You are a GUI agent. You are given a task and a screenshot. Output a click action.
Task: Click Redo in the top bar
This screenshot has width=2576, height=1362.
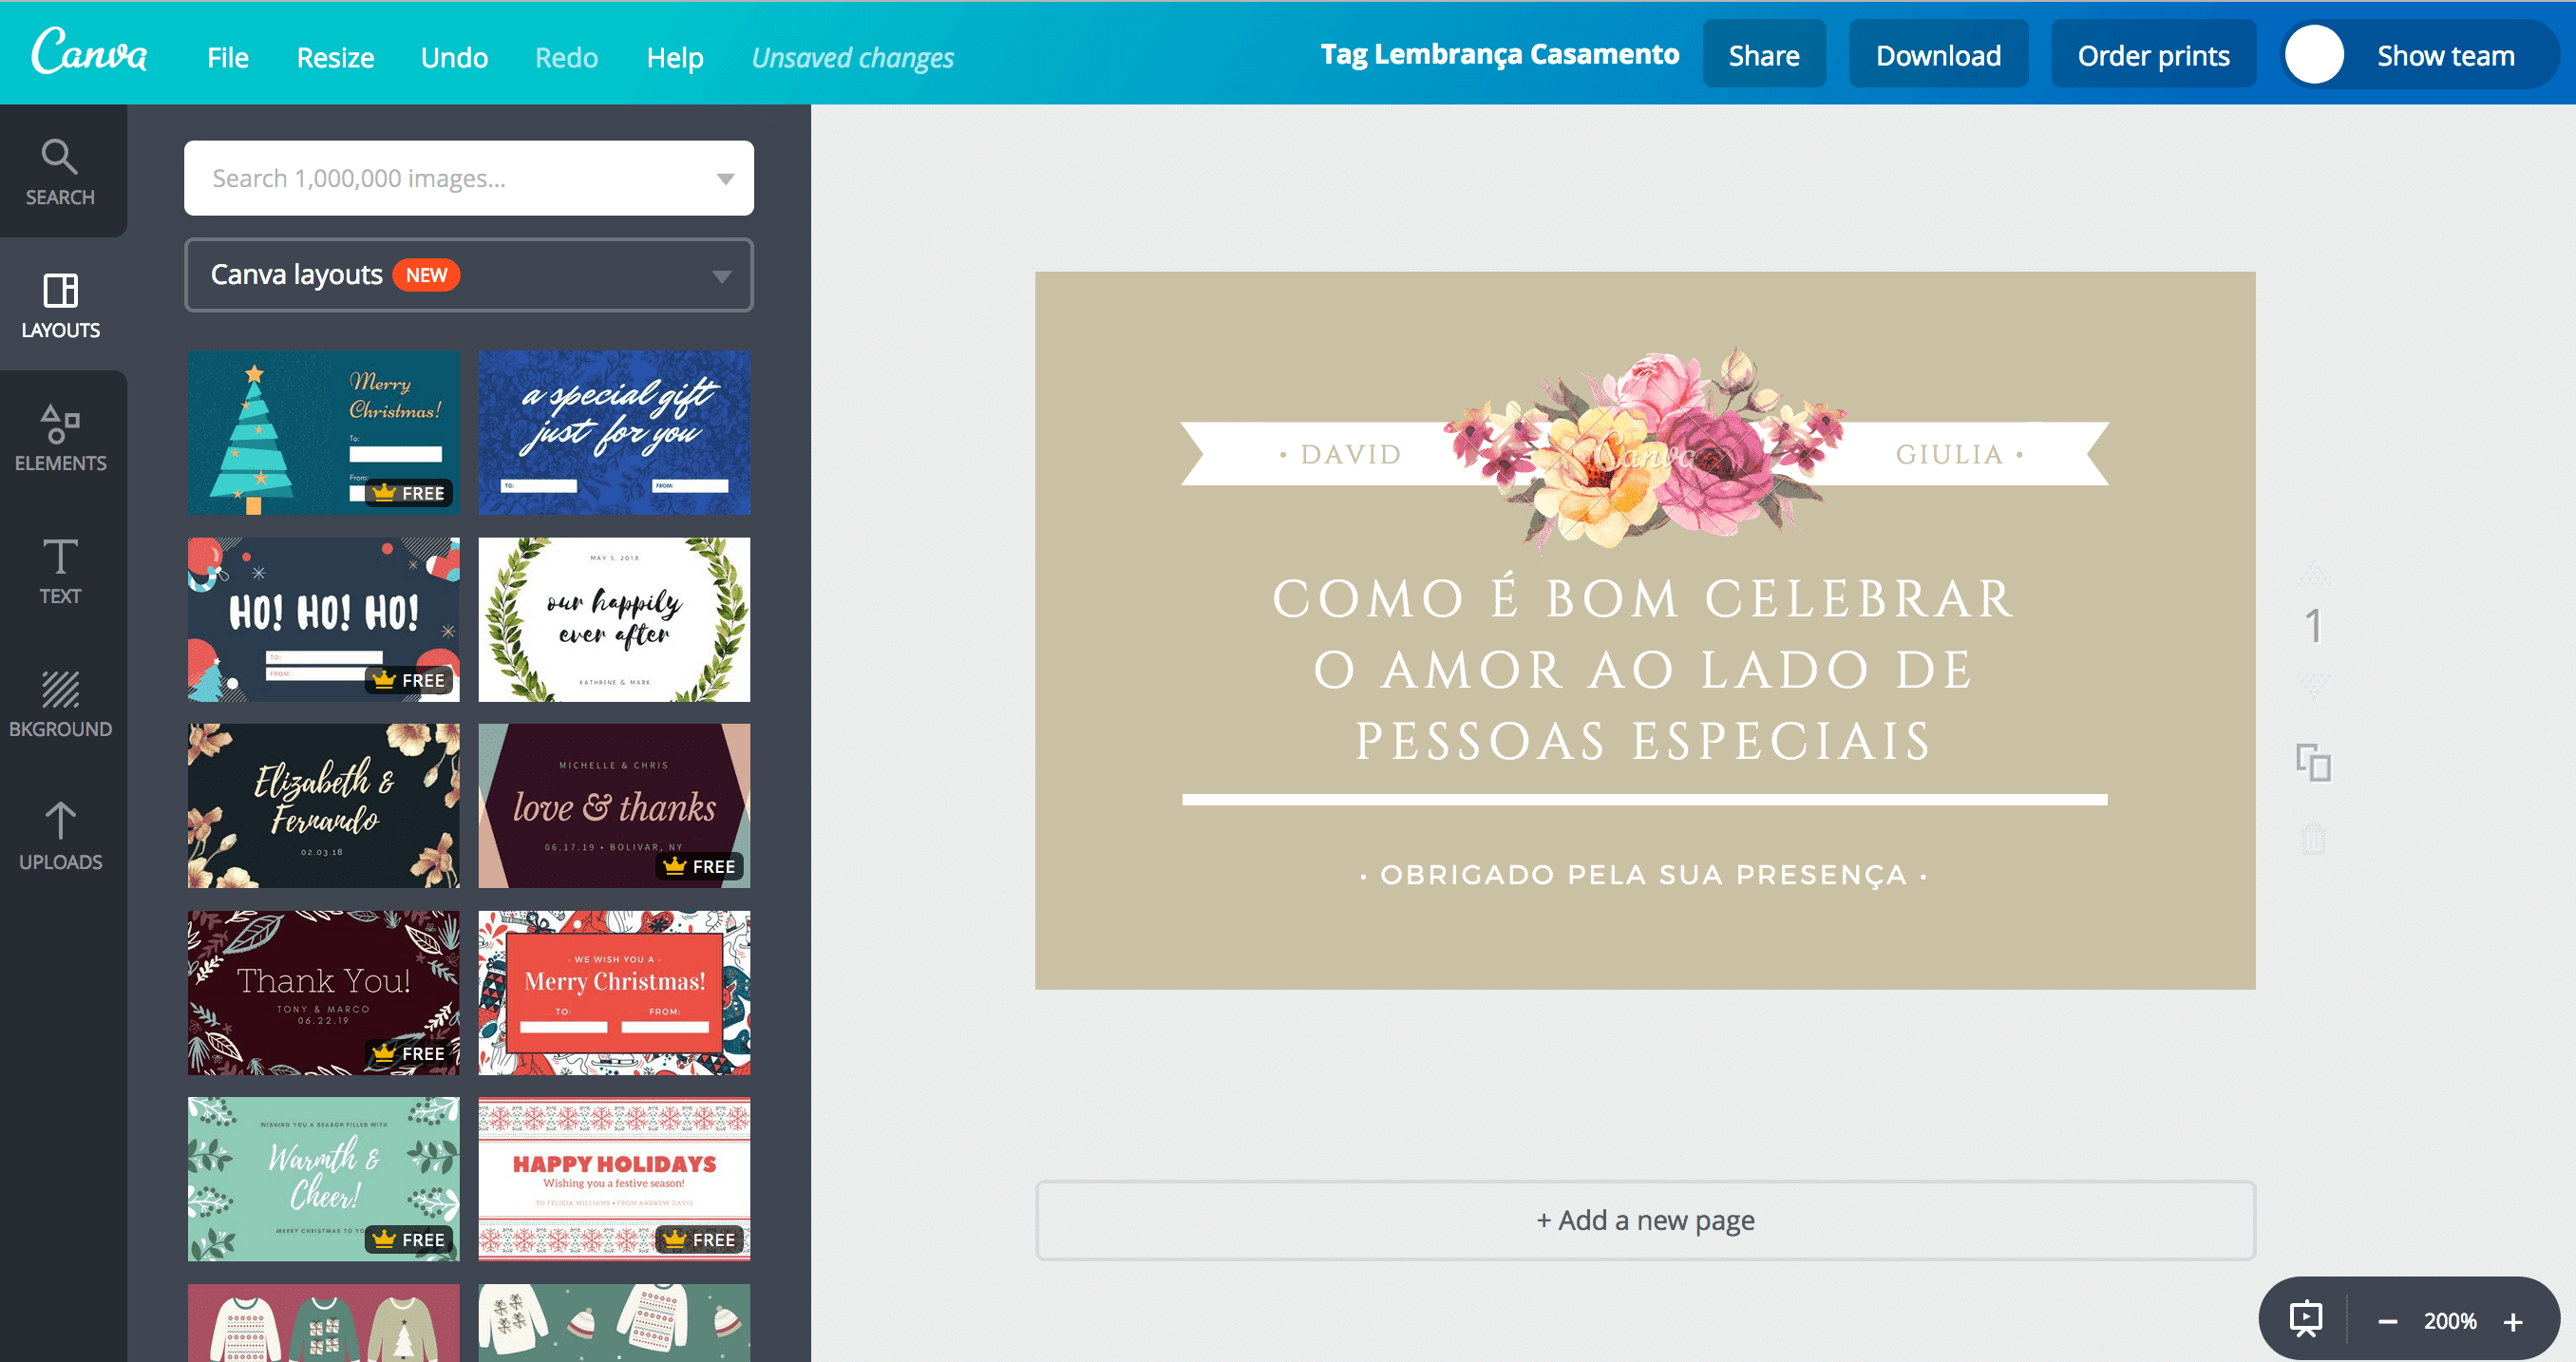click(x=566, y=57)
